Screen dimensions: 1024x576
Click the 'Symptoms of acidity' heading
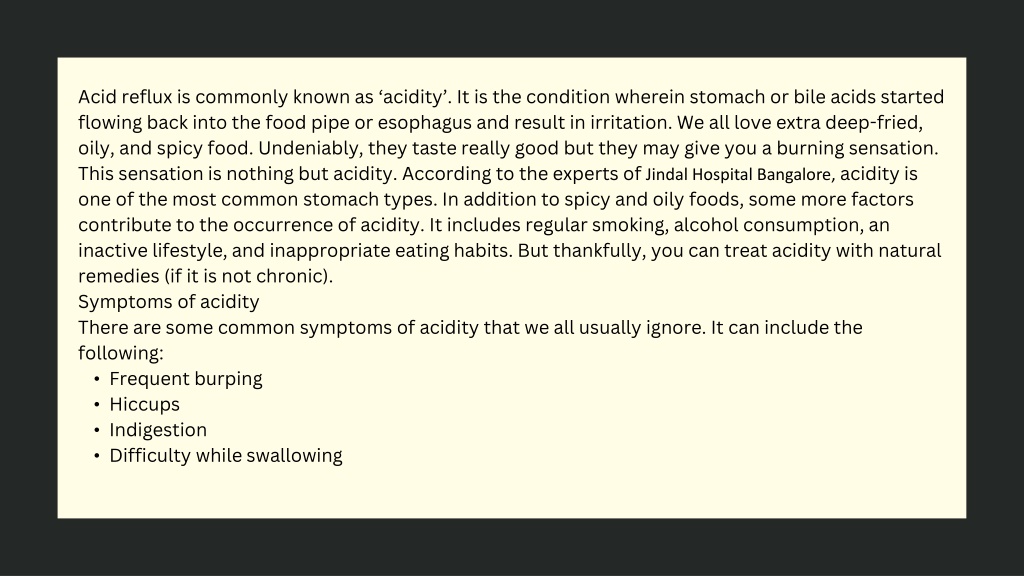click(x=168, y=302)
